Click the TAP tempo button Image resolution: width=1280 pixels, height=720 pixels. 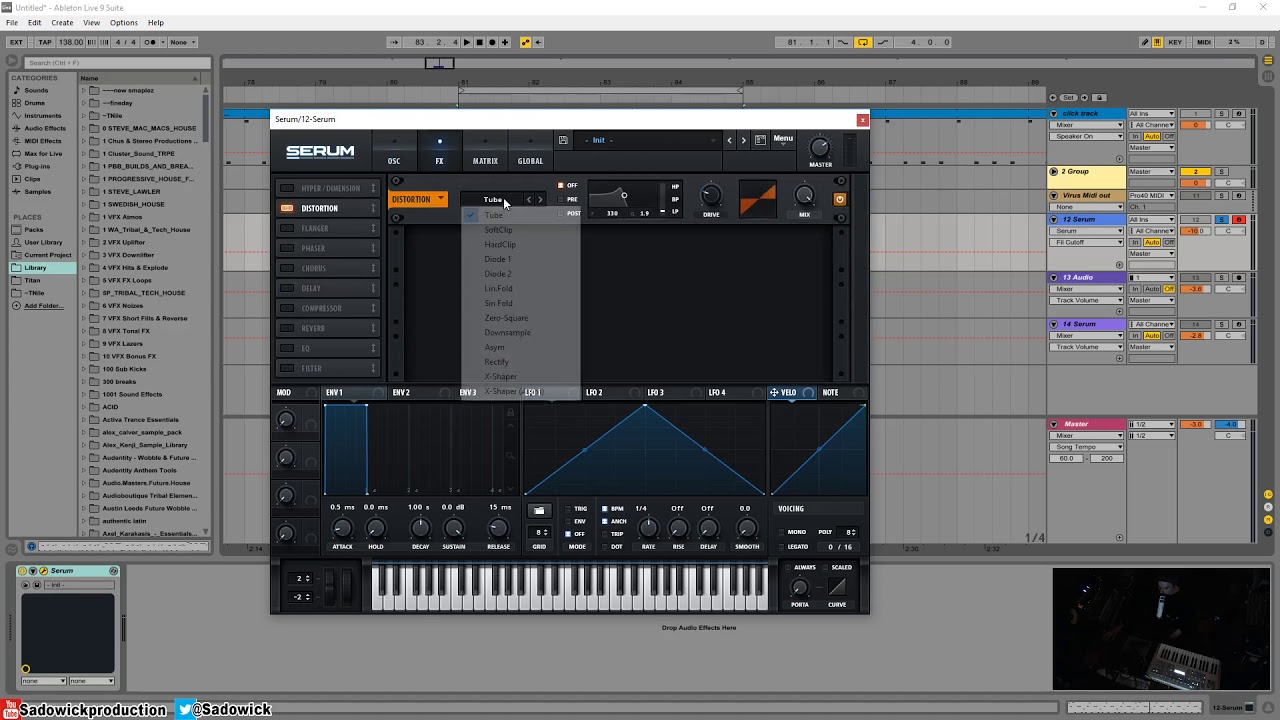click(44, 42)
